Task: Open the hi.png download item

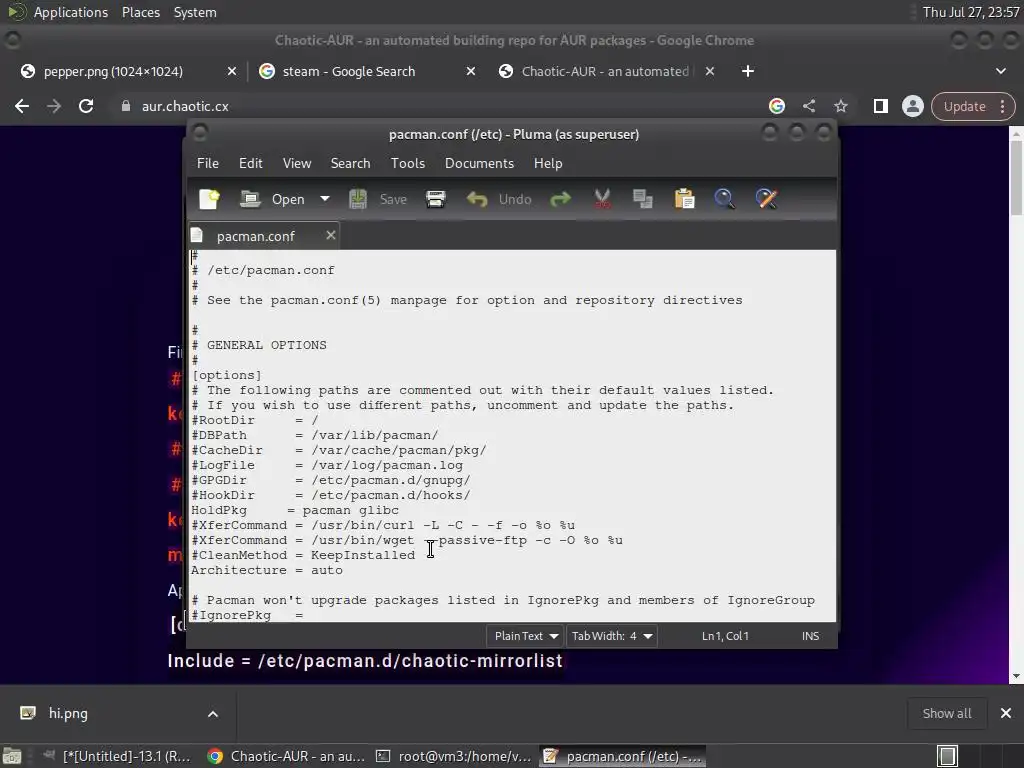Action: (69, 714)
